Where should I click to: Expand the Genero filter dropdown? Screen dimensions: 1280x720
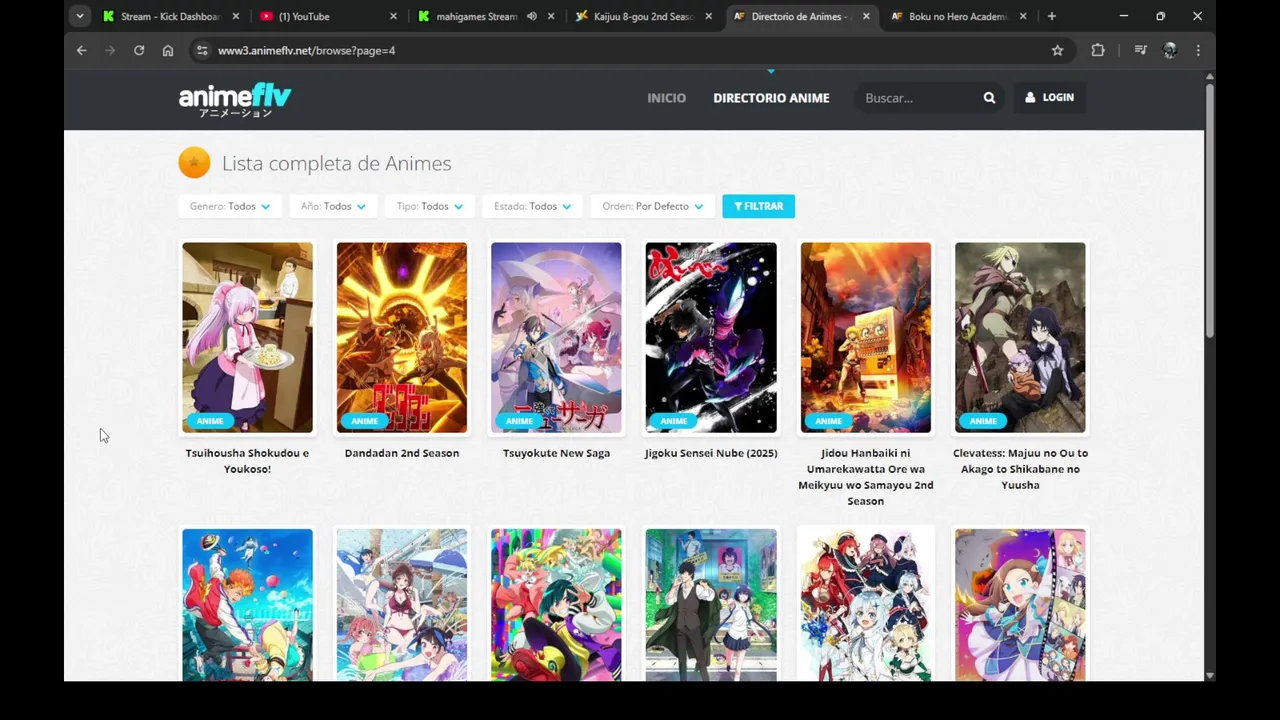[230, 206]
